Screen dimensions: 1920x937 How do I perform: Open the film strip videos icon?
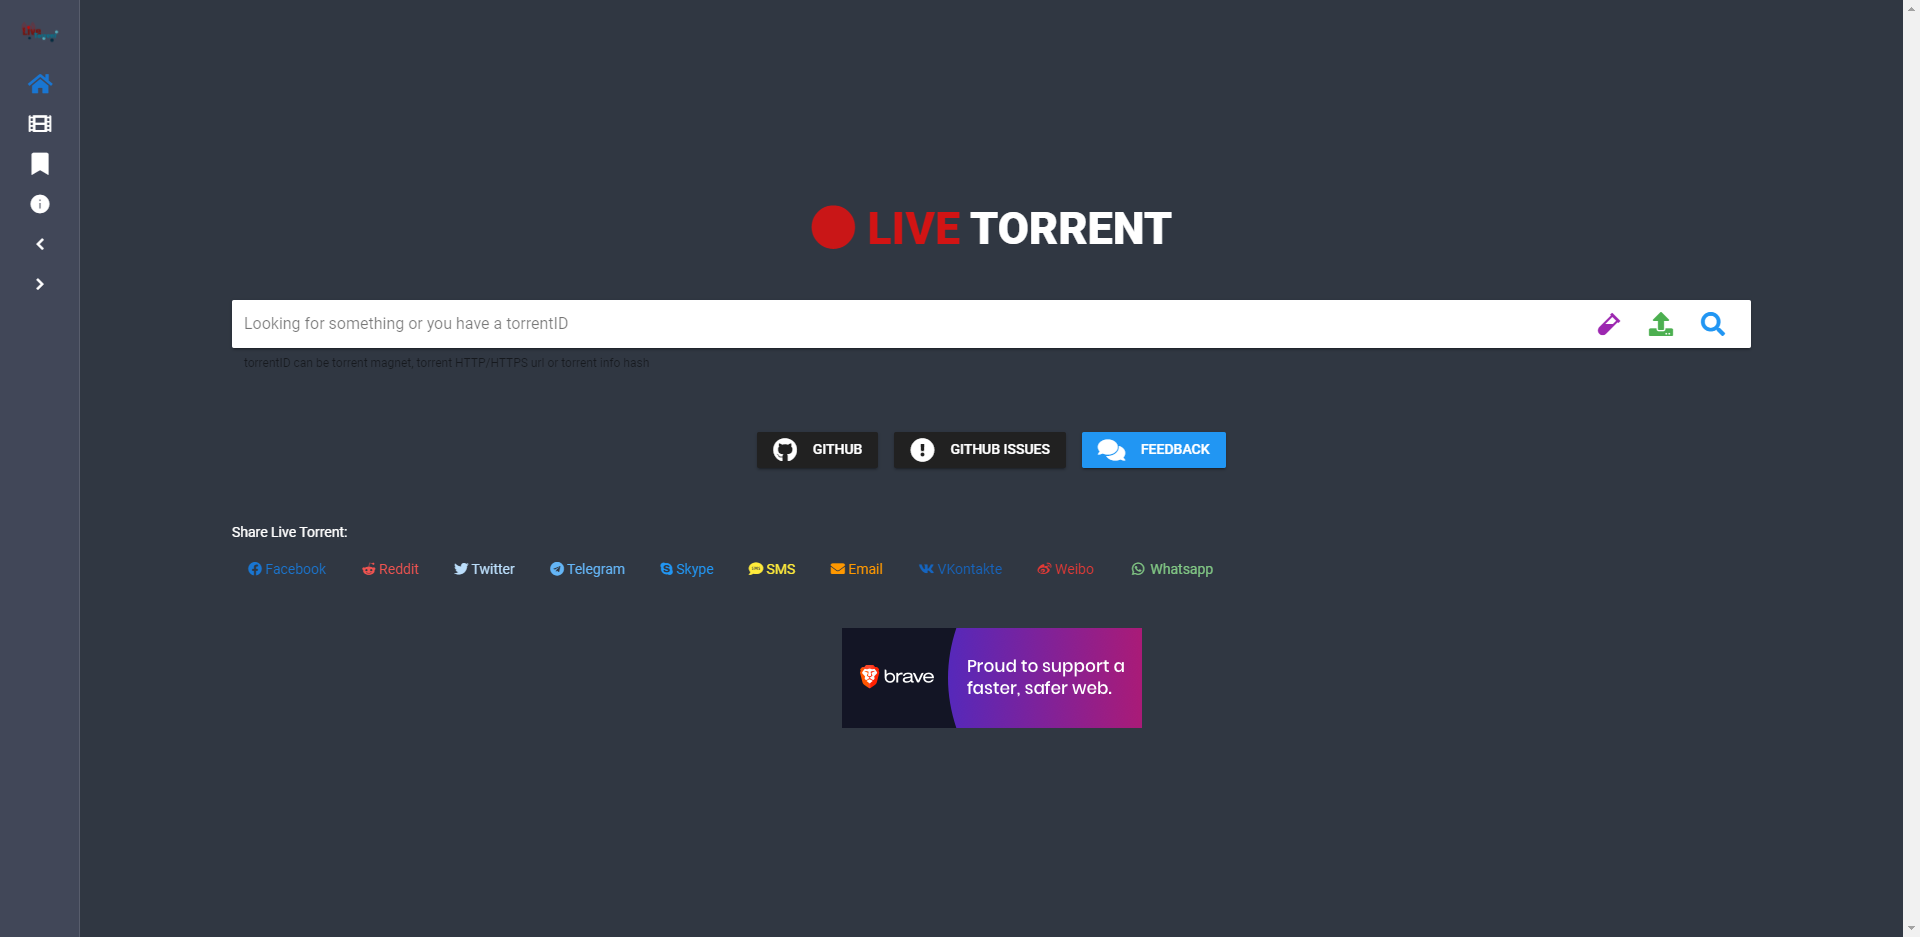coord(40,124)
